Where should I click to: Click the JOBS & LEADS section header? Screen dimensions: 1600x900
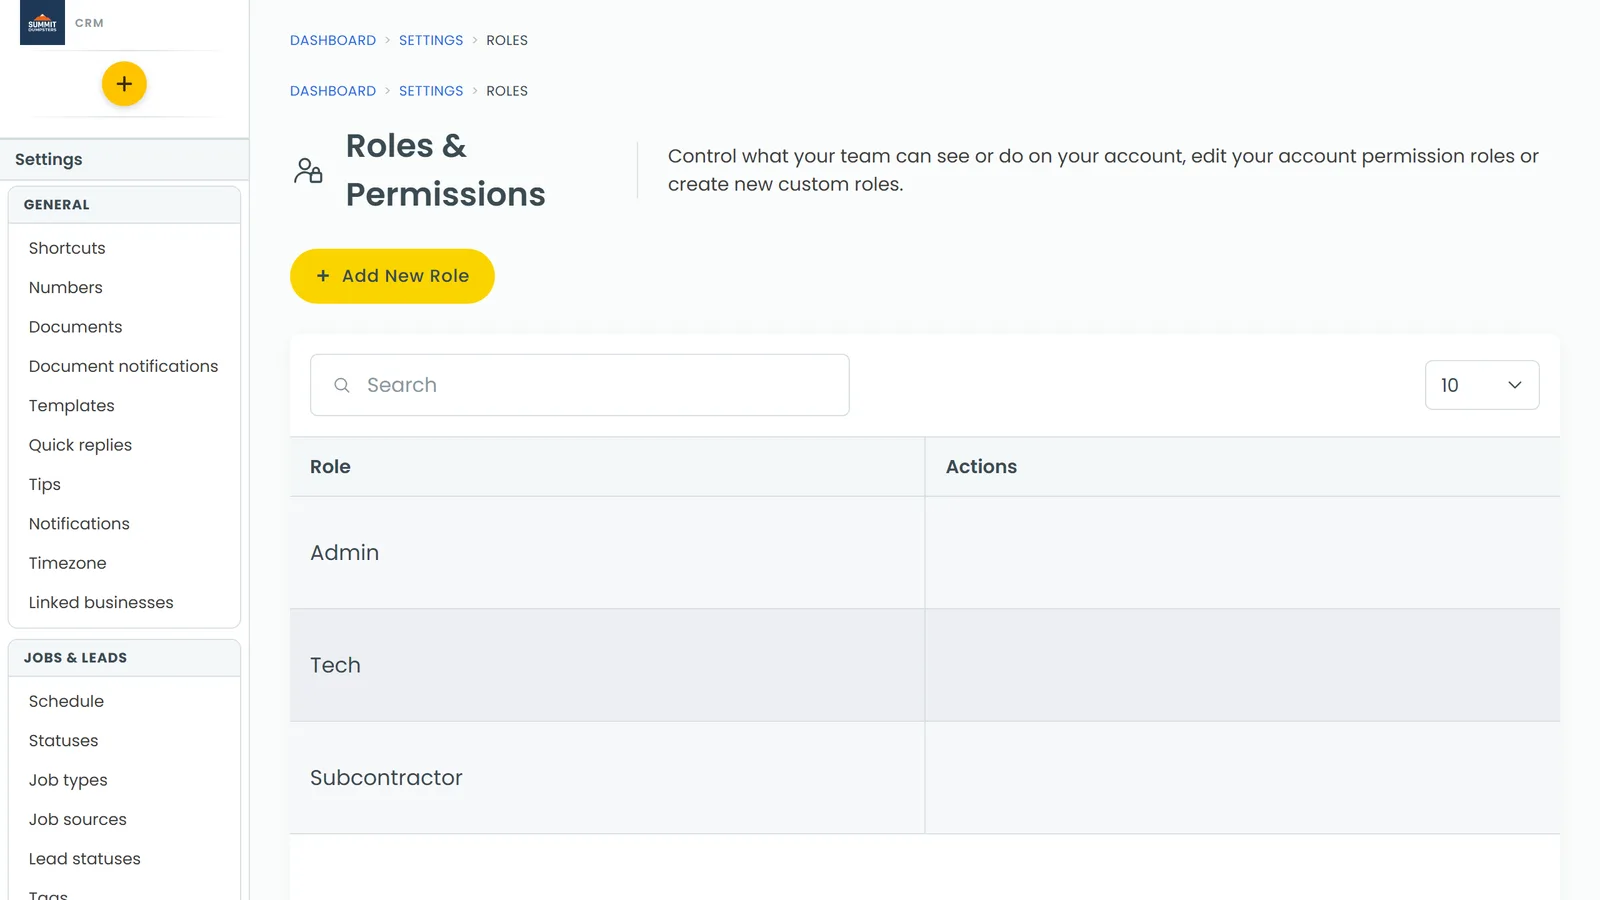(x=124, y=658)
